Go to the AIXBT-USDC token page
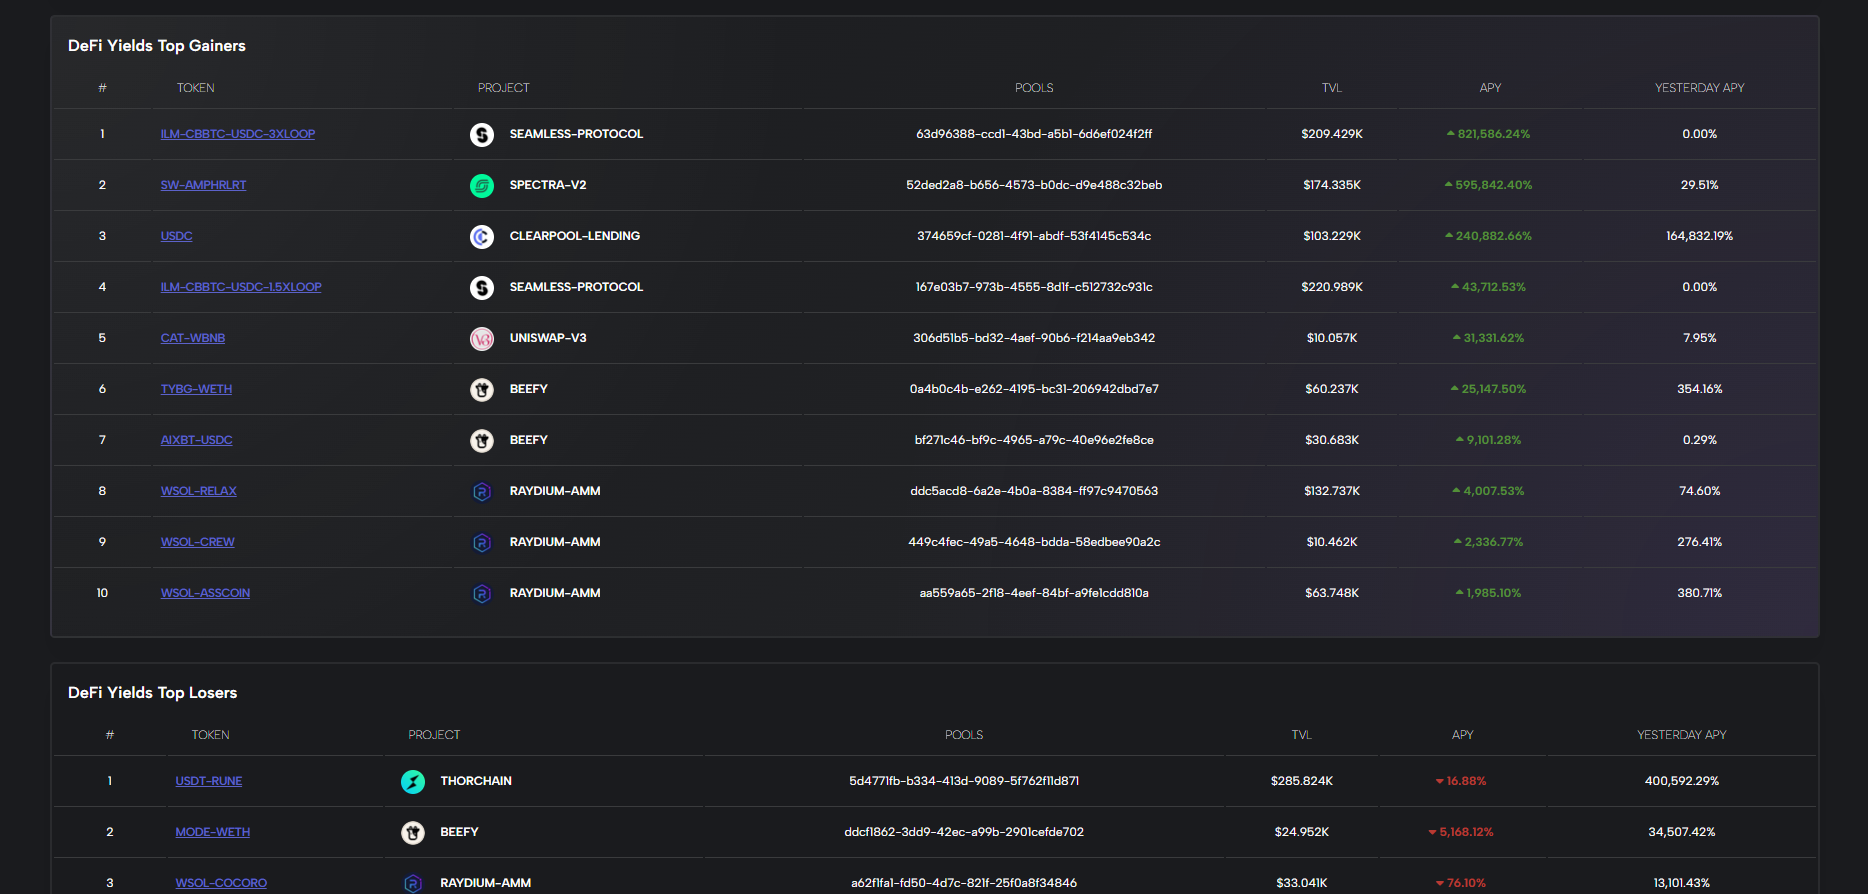 [x=197, y=440]
